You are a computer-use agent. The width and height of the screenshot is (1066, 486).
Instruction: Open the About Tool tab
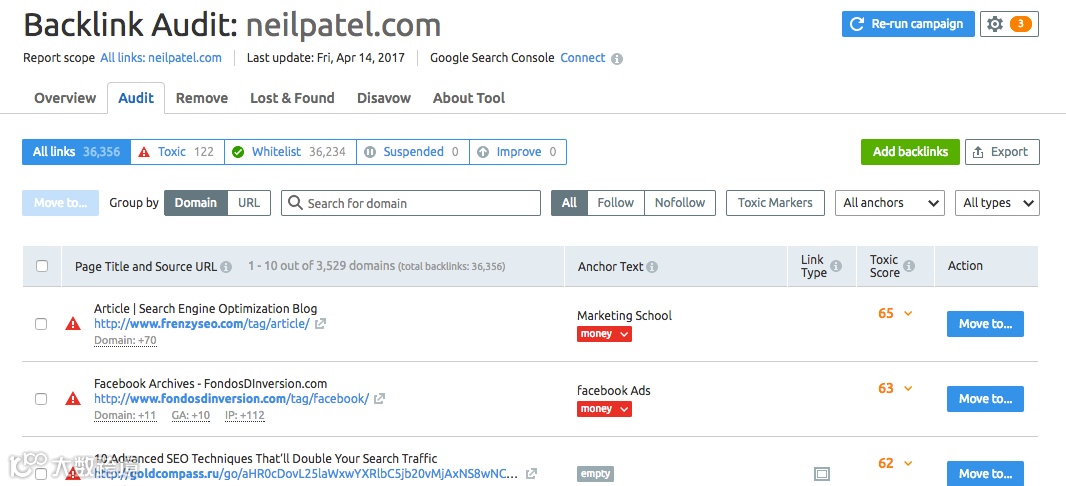tap(469, 98)
